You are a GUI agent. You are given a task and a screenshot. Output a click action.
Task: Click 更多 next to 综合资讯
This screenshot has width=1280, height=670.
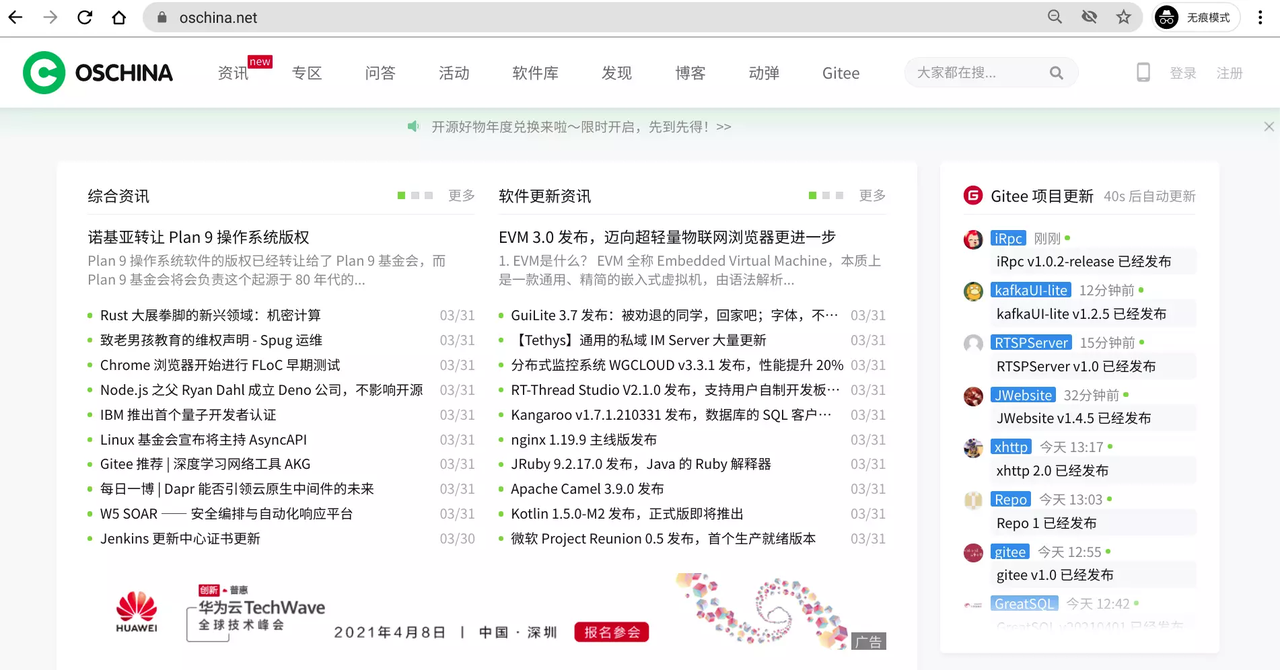click(x=462, y=195)
